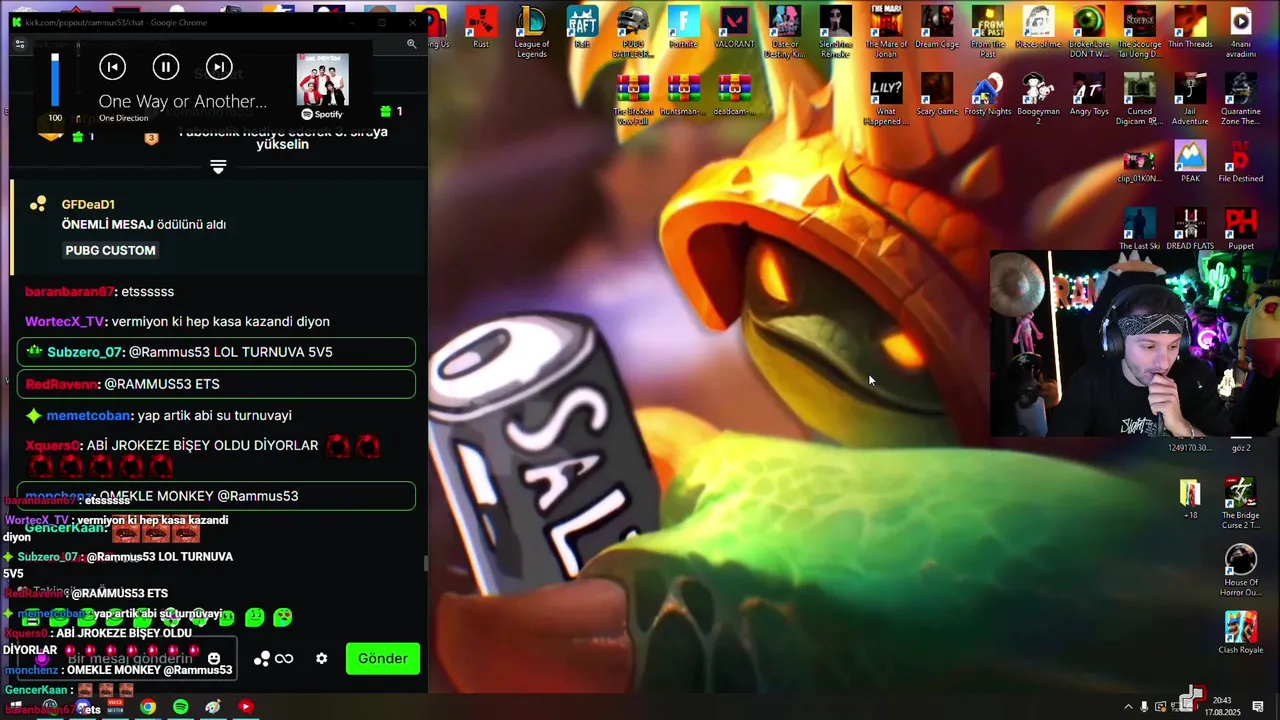
Task: Collapse the pinned leaderboard chevron
Action: click(218, 166)
